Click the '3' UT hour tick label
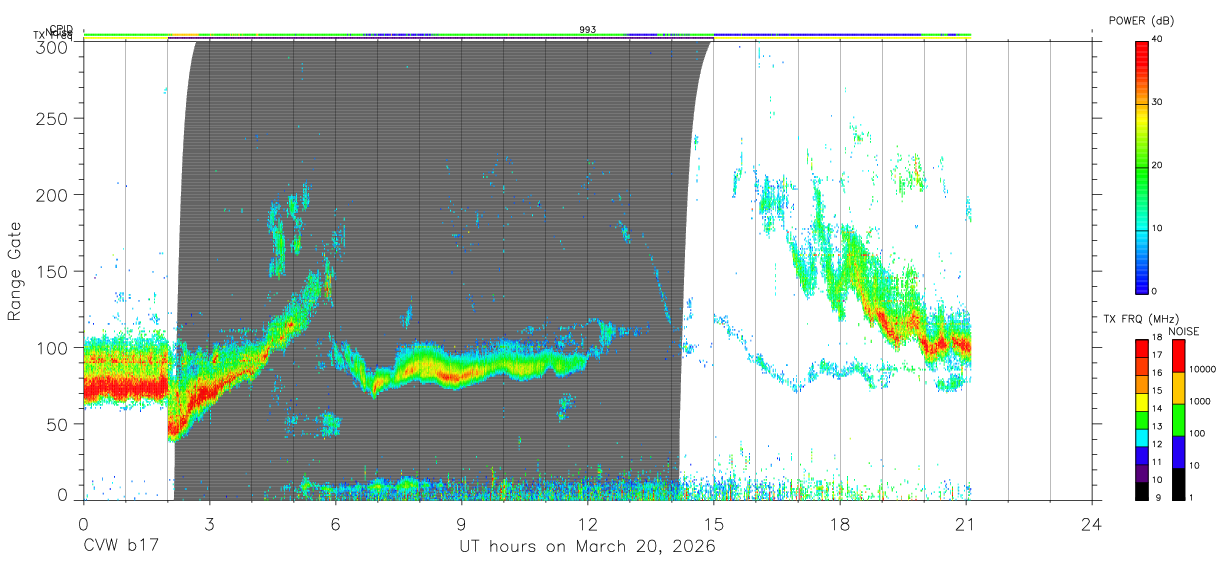 click(209, 522)
